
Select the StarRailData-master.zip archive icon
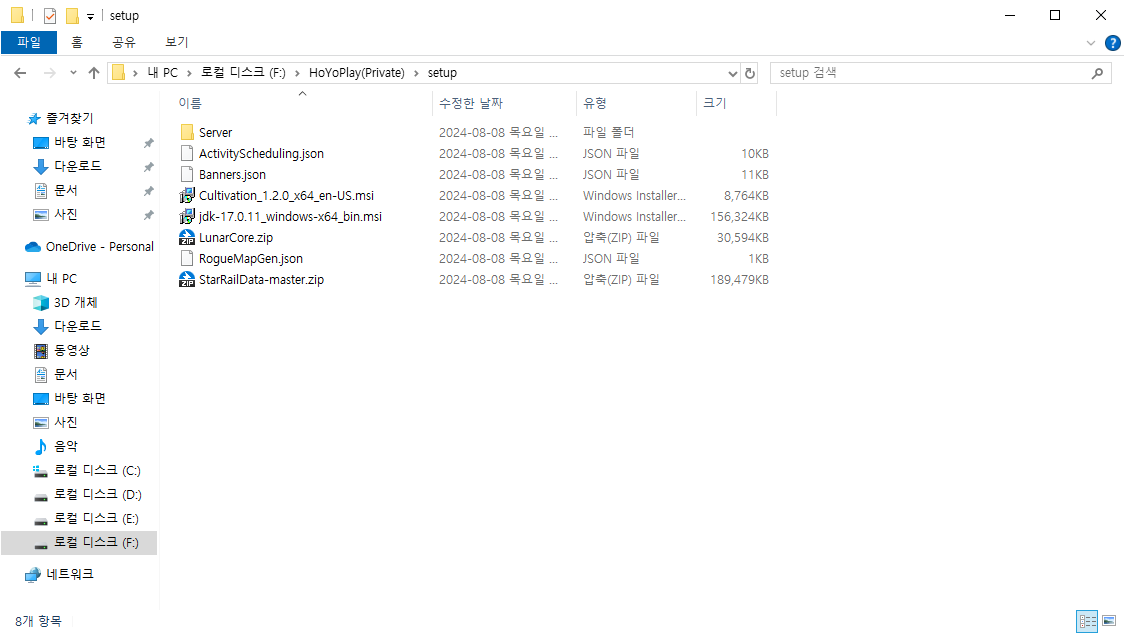187,279
